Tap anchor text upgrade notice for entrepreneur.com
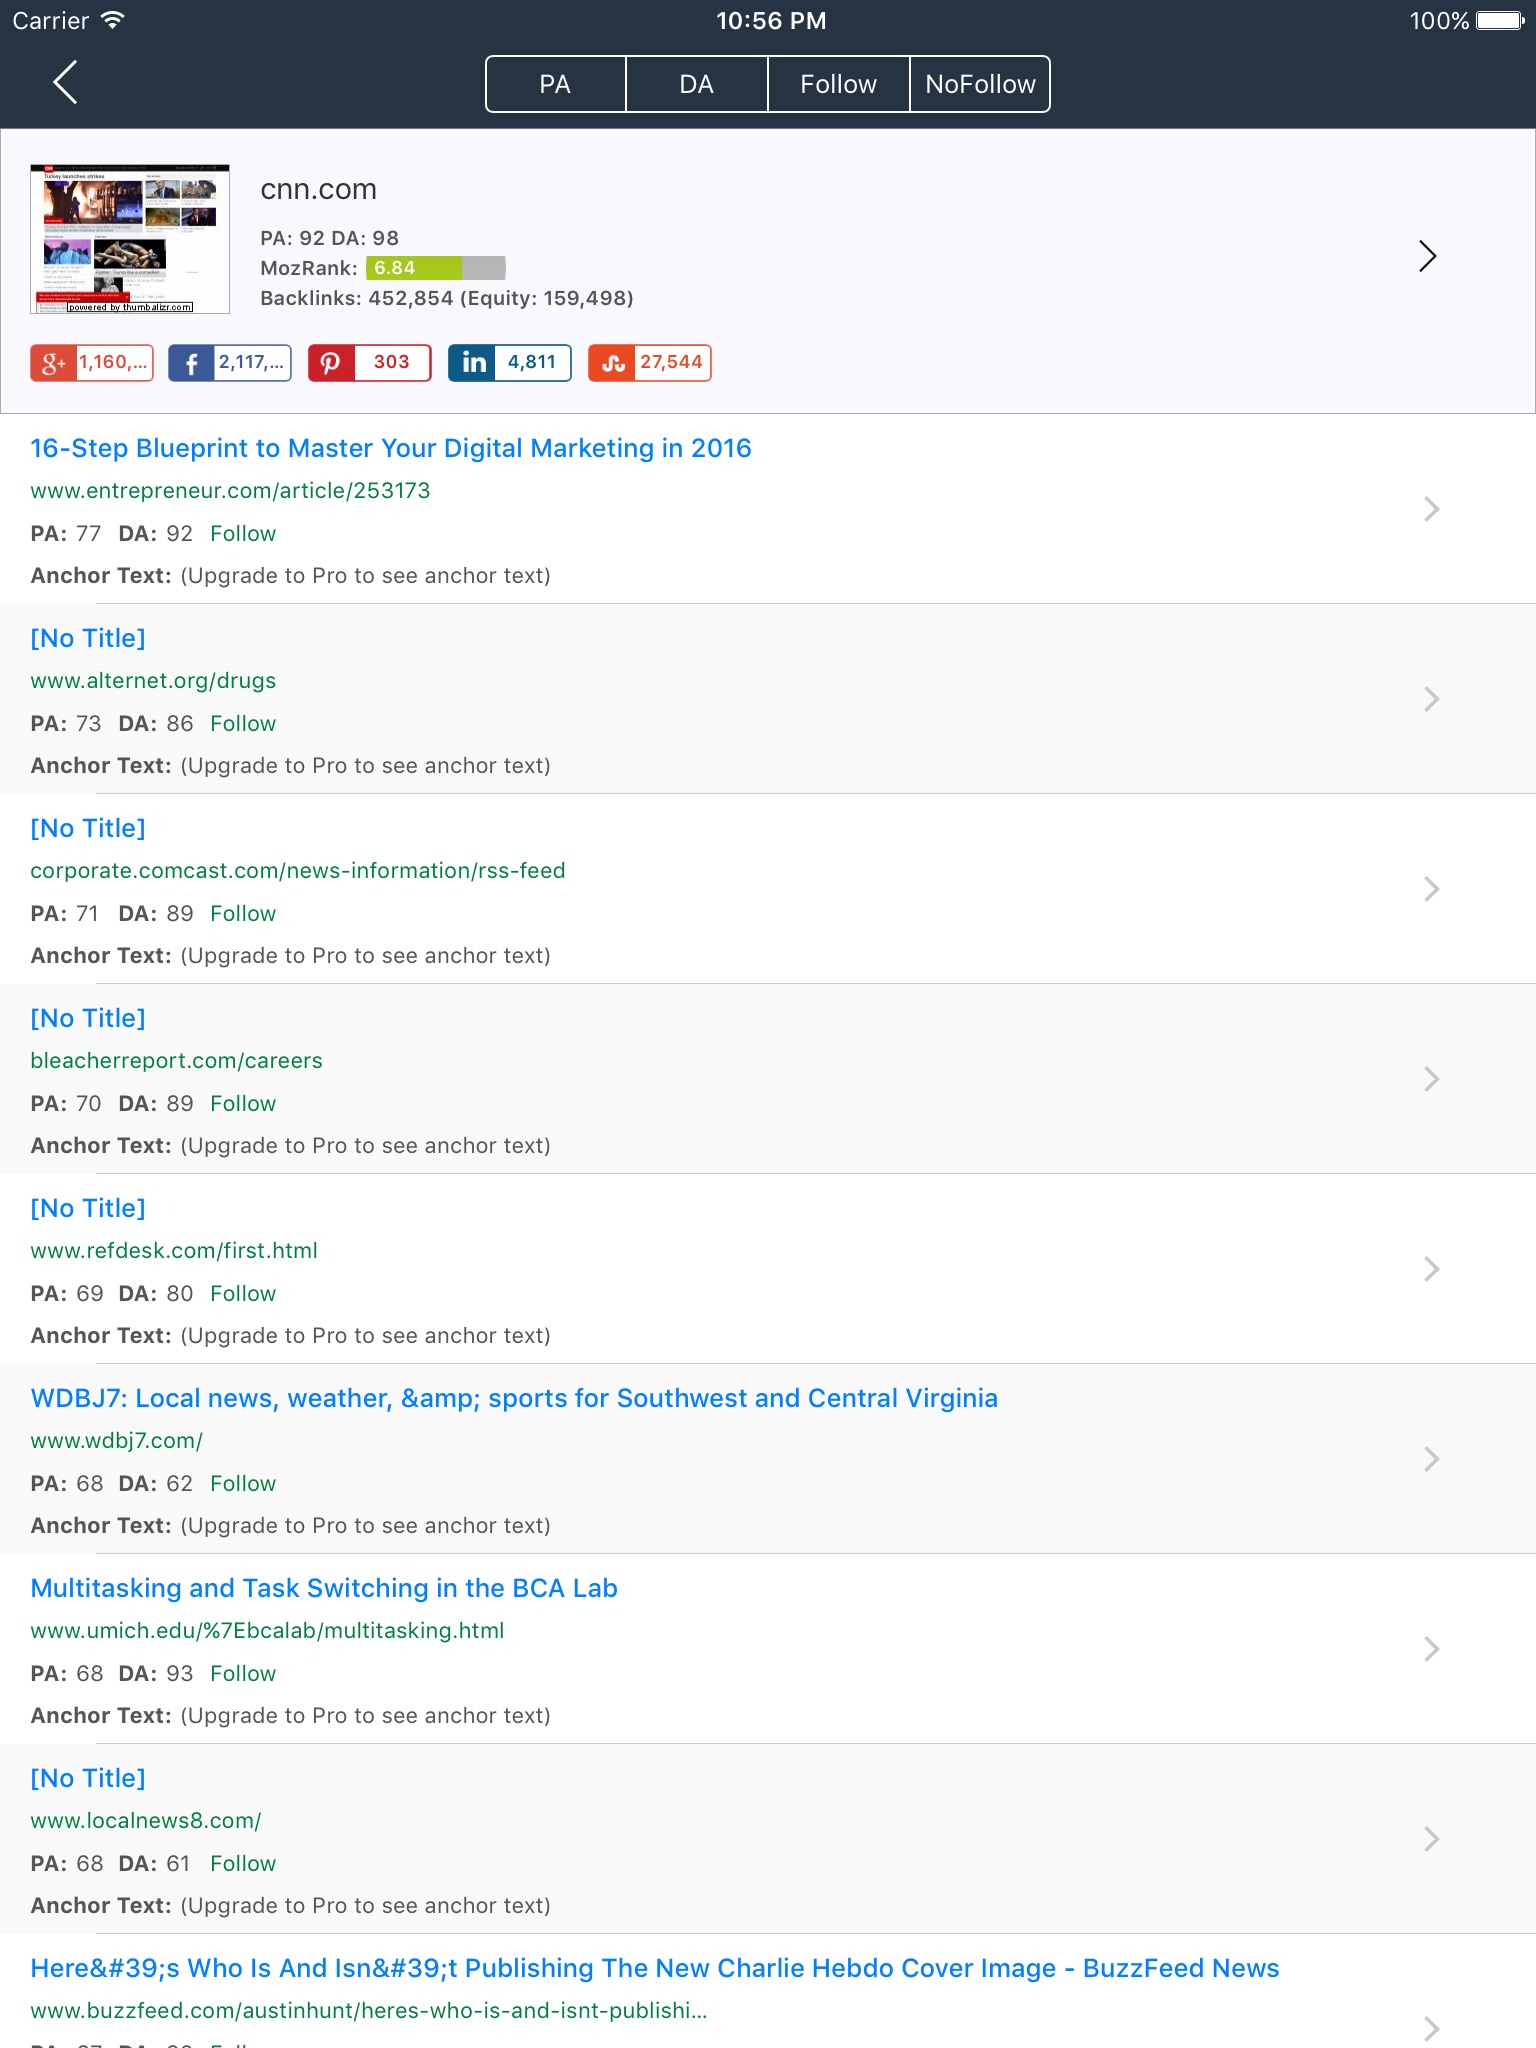This screenshot has height=2048, width=1536. click(366, 576)
